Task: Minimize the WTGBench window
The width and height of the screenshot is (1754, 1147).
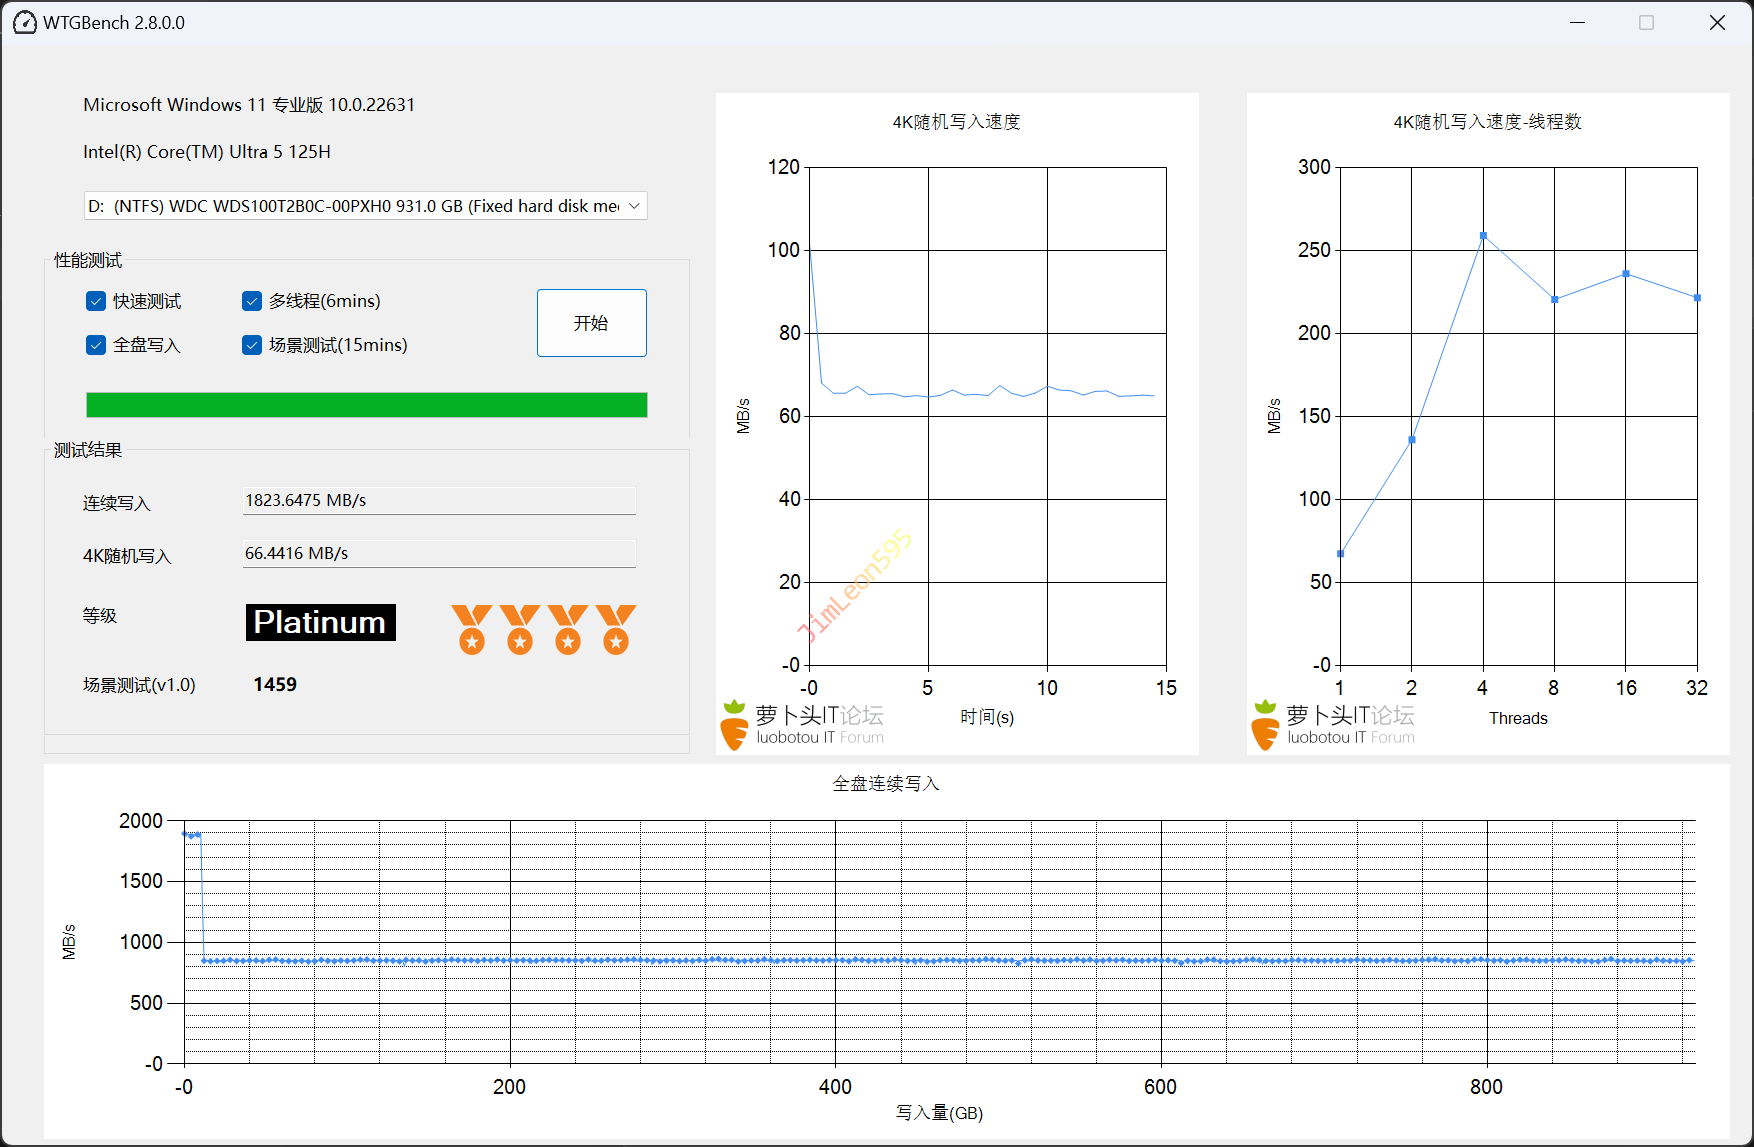Action: [x=1578, y=22]
